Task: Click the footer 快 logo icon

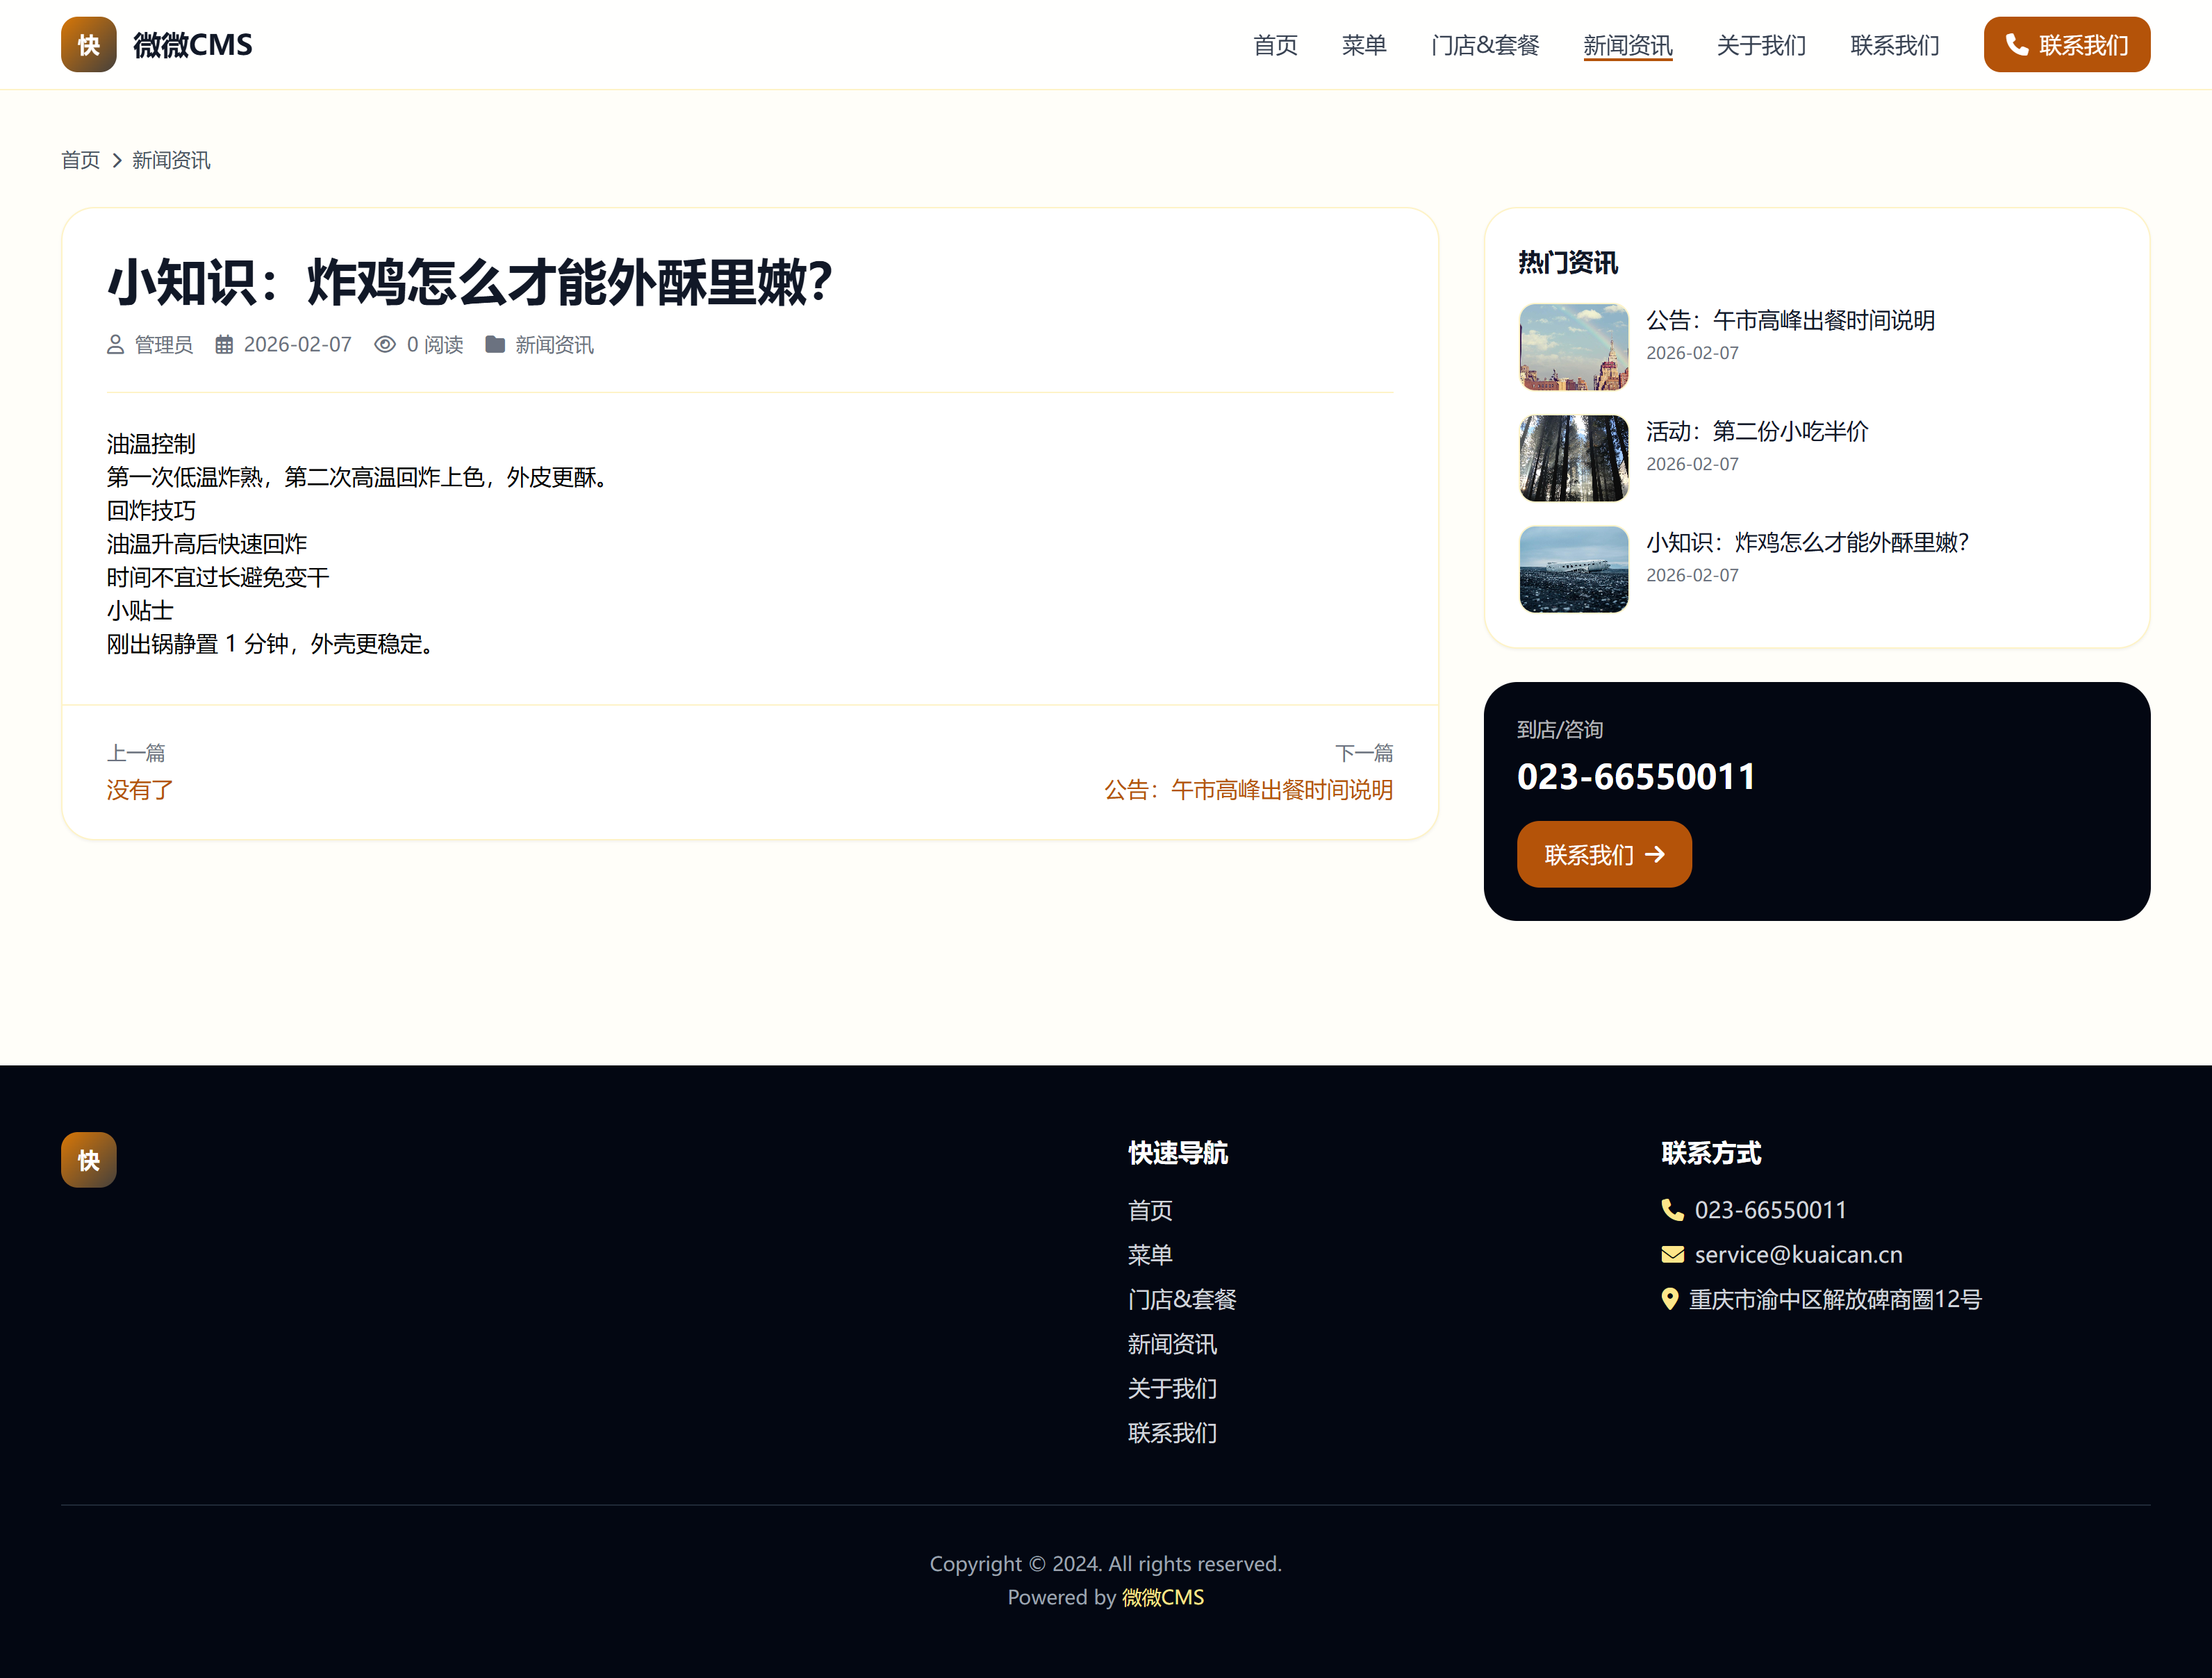Action: tap(88, 1160)
